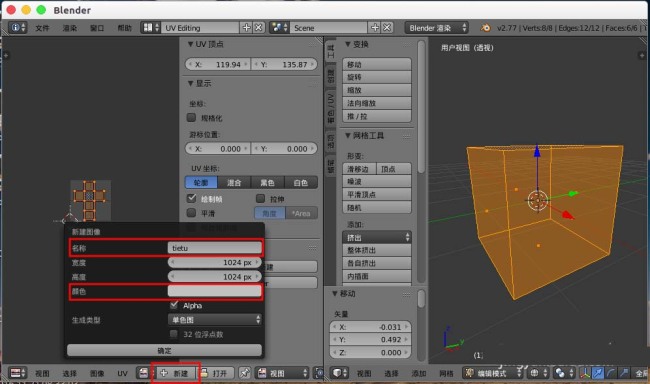650x384 pixels.
Task: Delete the Scene with X icon
Action: [387, 28]
